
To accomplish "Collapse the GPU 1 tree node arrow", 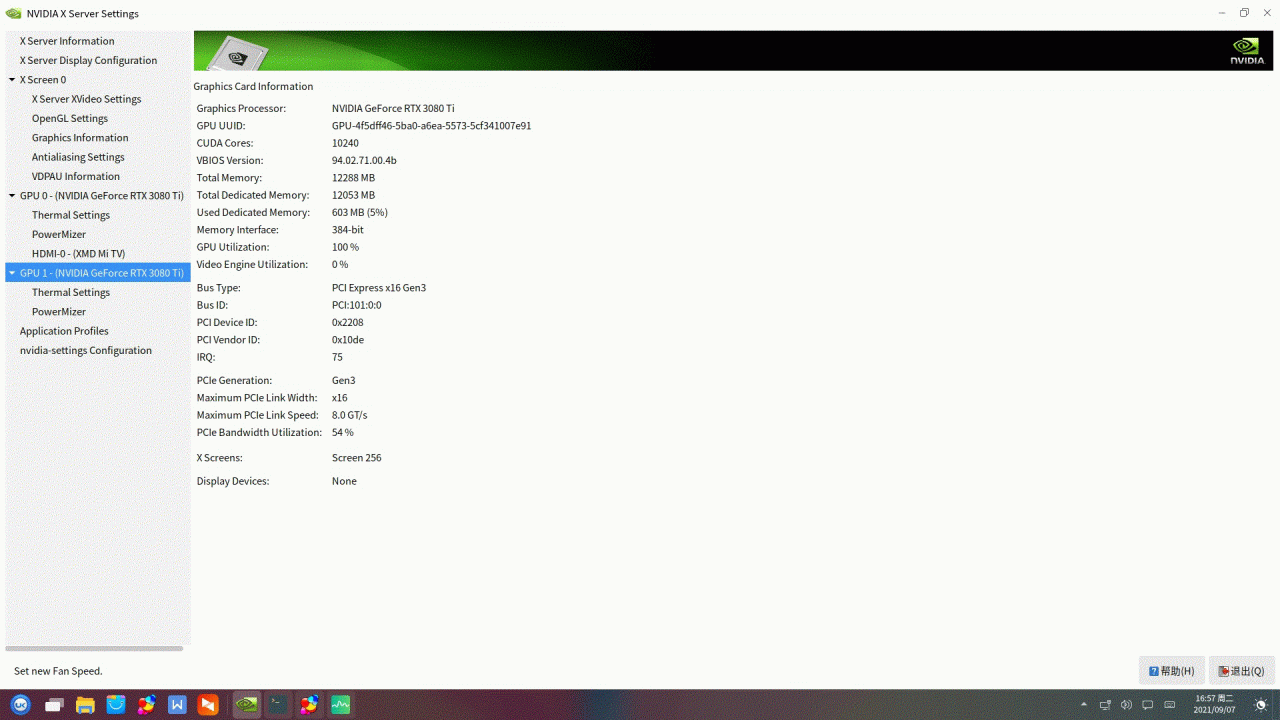I will pyautogui.click(x=12, y=273).
